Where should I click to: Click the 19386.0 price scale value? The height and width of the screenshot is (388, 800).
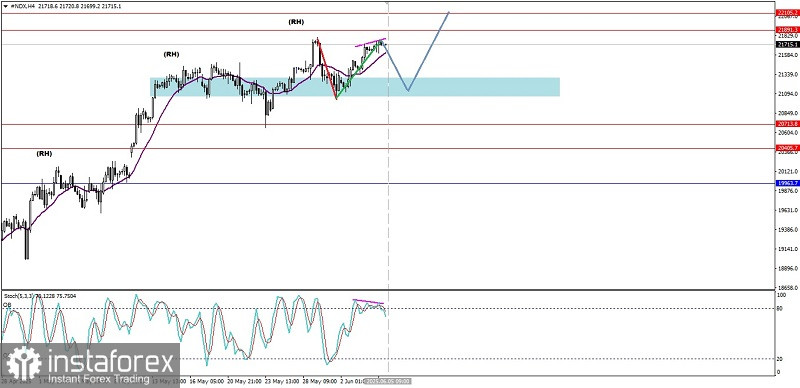[x=788, y=230]
